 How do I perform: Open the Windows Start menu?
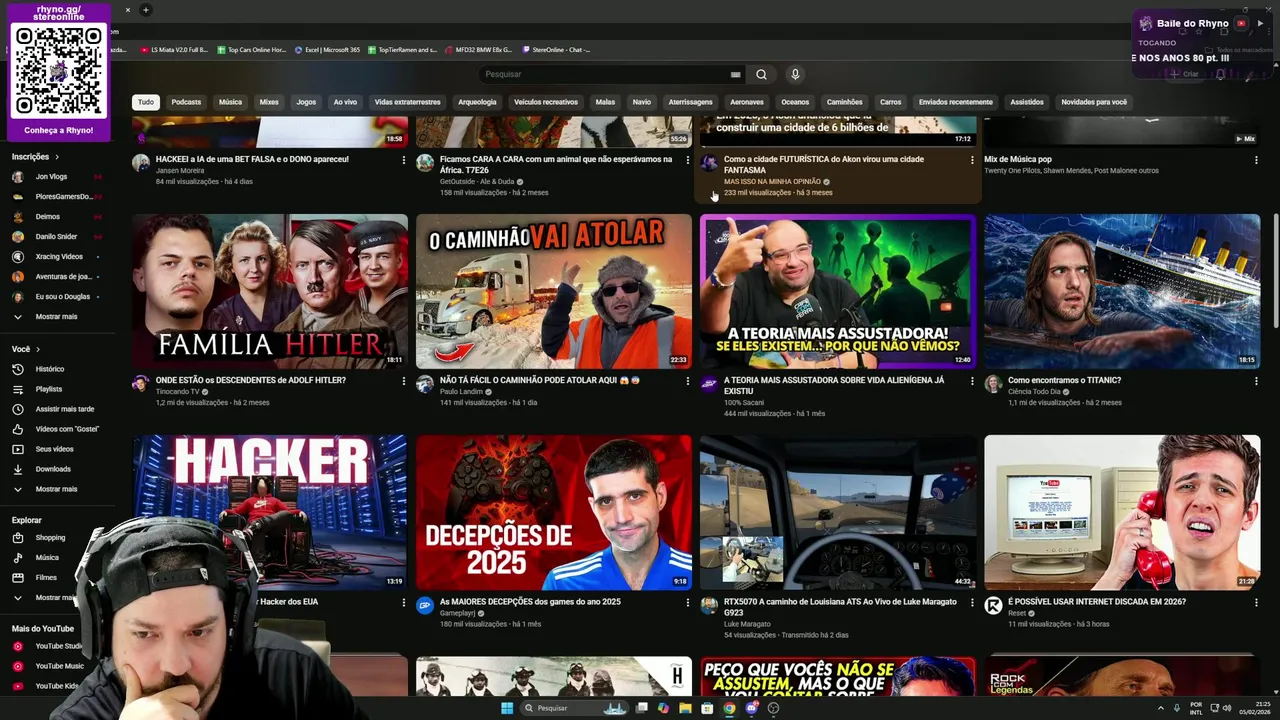pyautogui.click(x=507, y=708)
